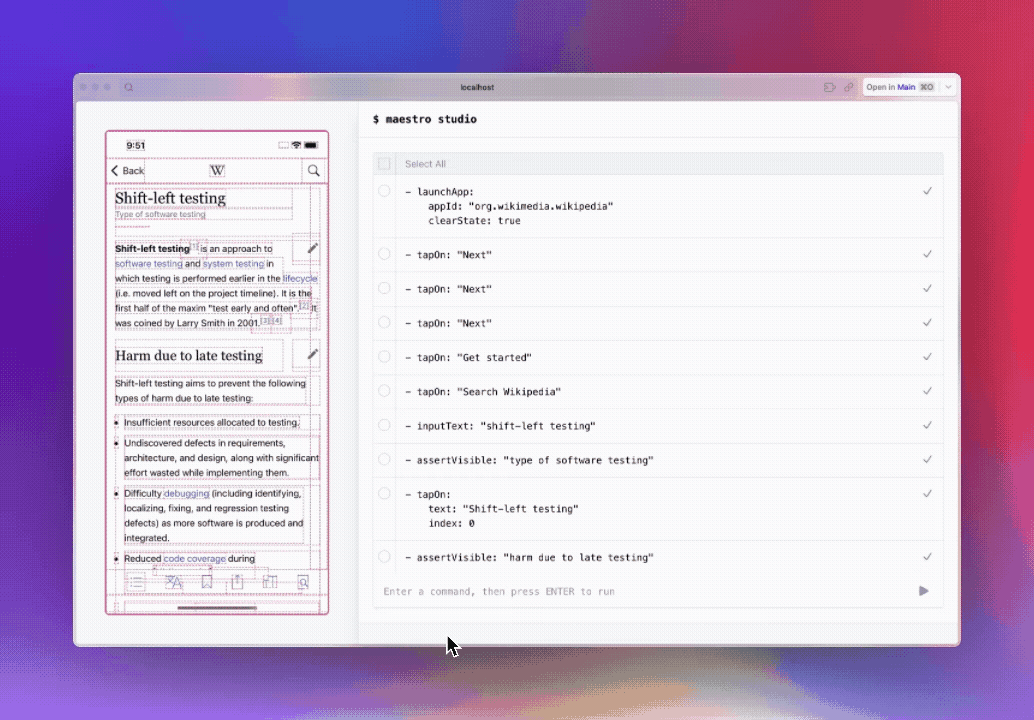The image size is (1034, 720).
Task: Select radio for assertVisible harm due to late testing
Action: point(384,557)
